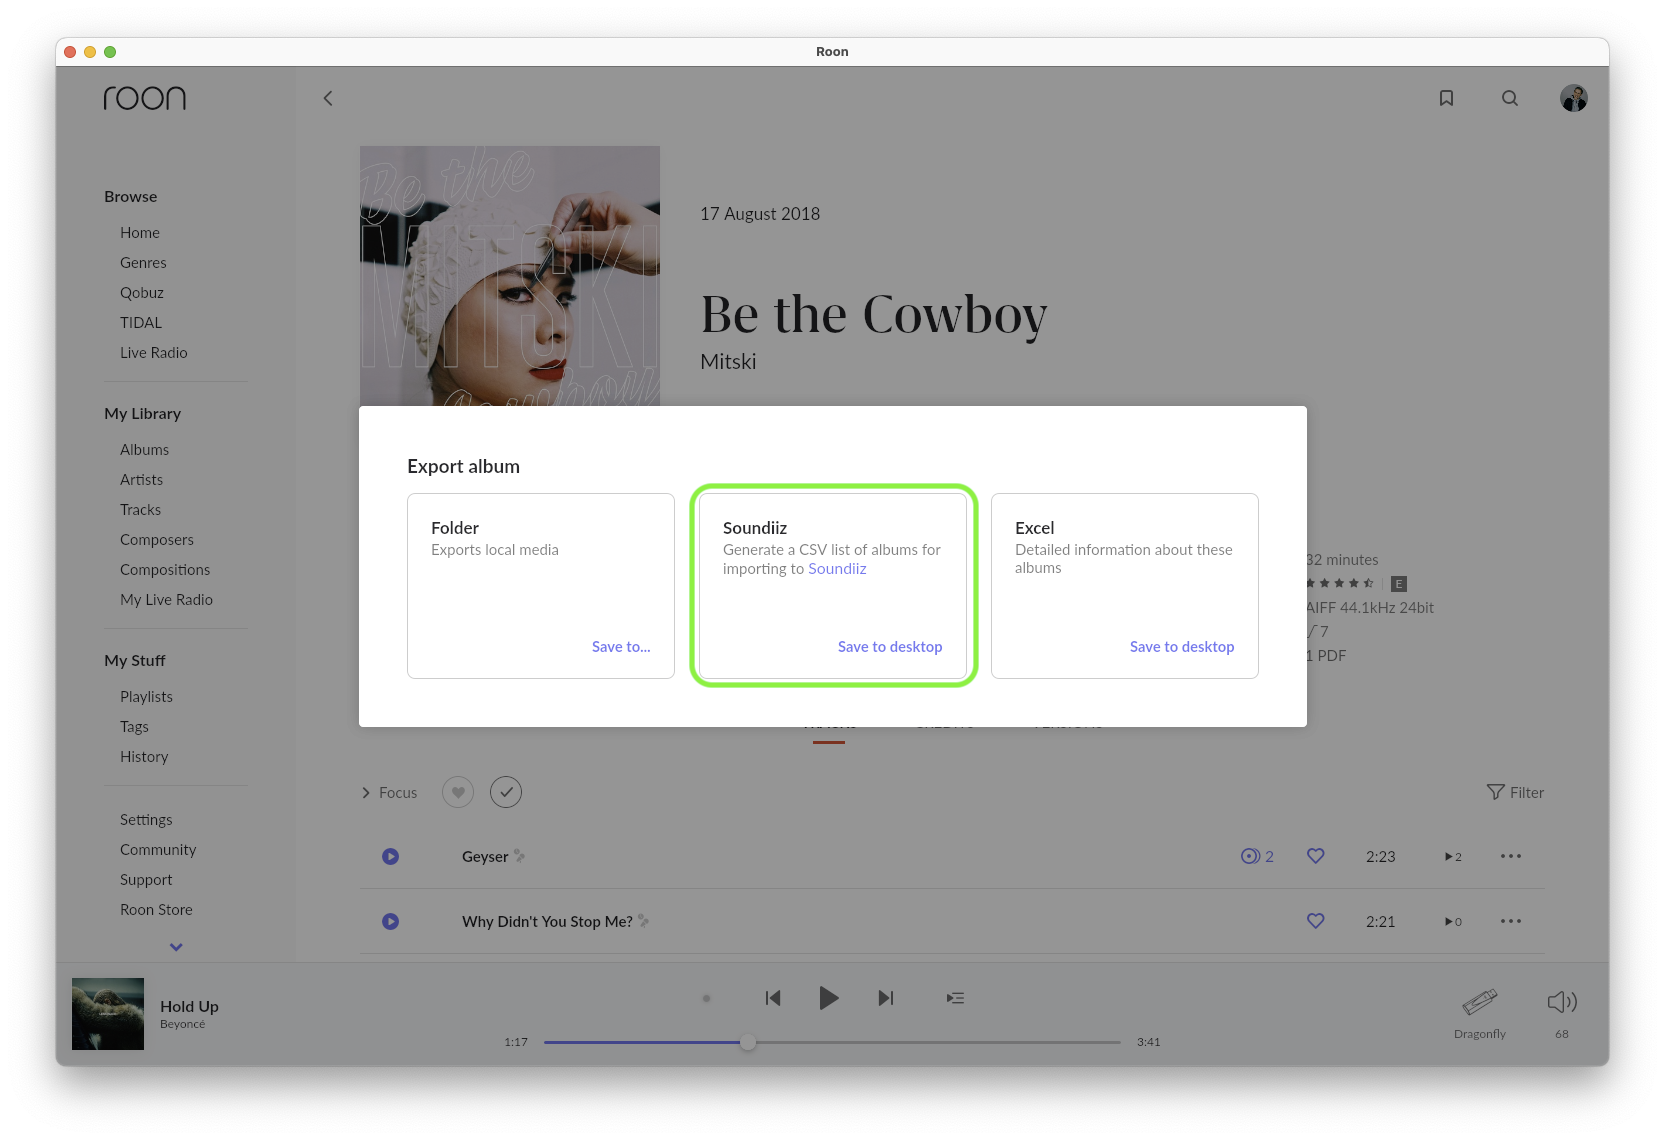Toggle the heart favorites filter
The height and width of the screenshot is (1140, 1665).
coord(458,792)
